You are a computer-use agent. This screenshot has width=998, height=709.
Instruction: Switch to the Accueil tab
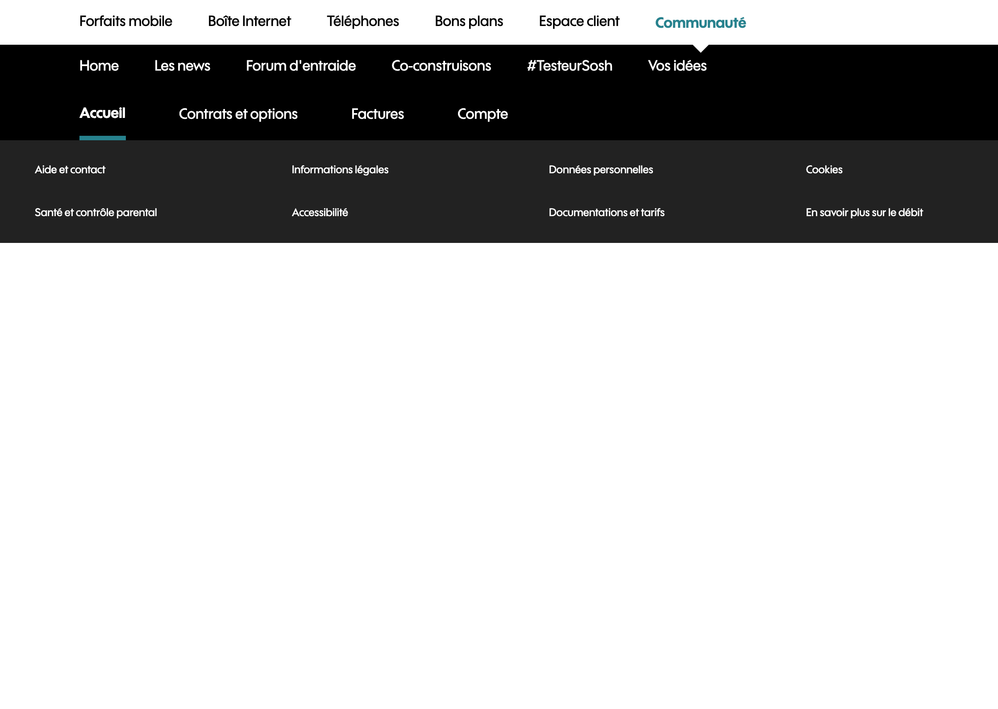(x=102, y=114)
